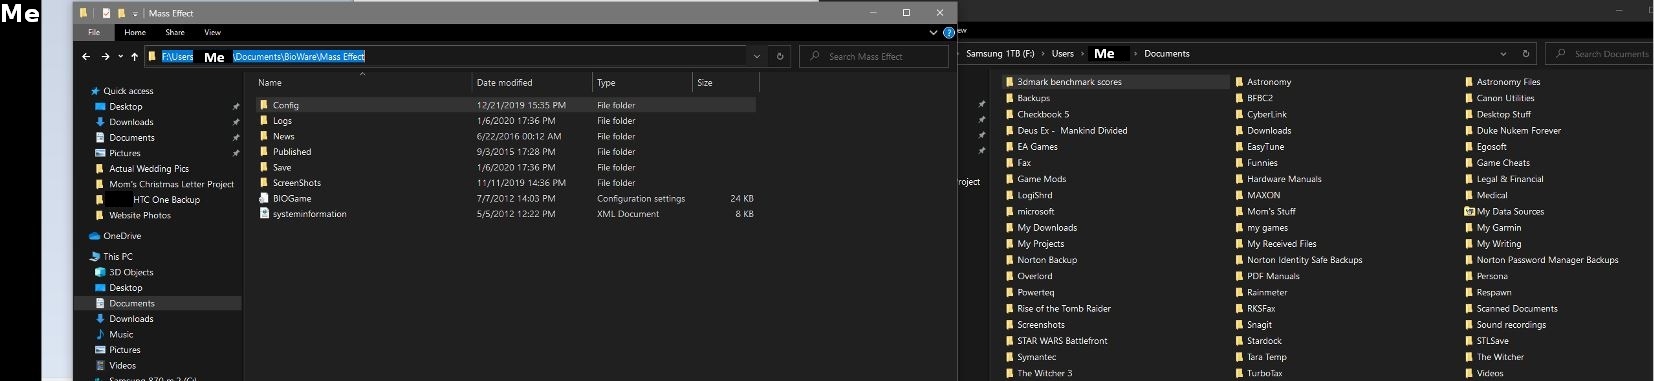1654x381 pixels.
Task: Select Norton Identity Safe Backups folder
Action: [x=1304, y=260]
